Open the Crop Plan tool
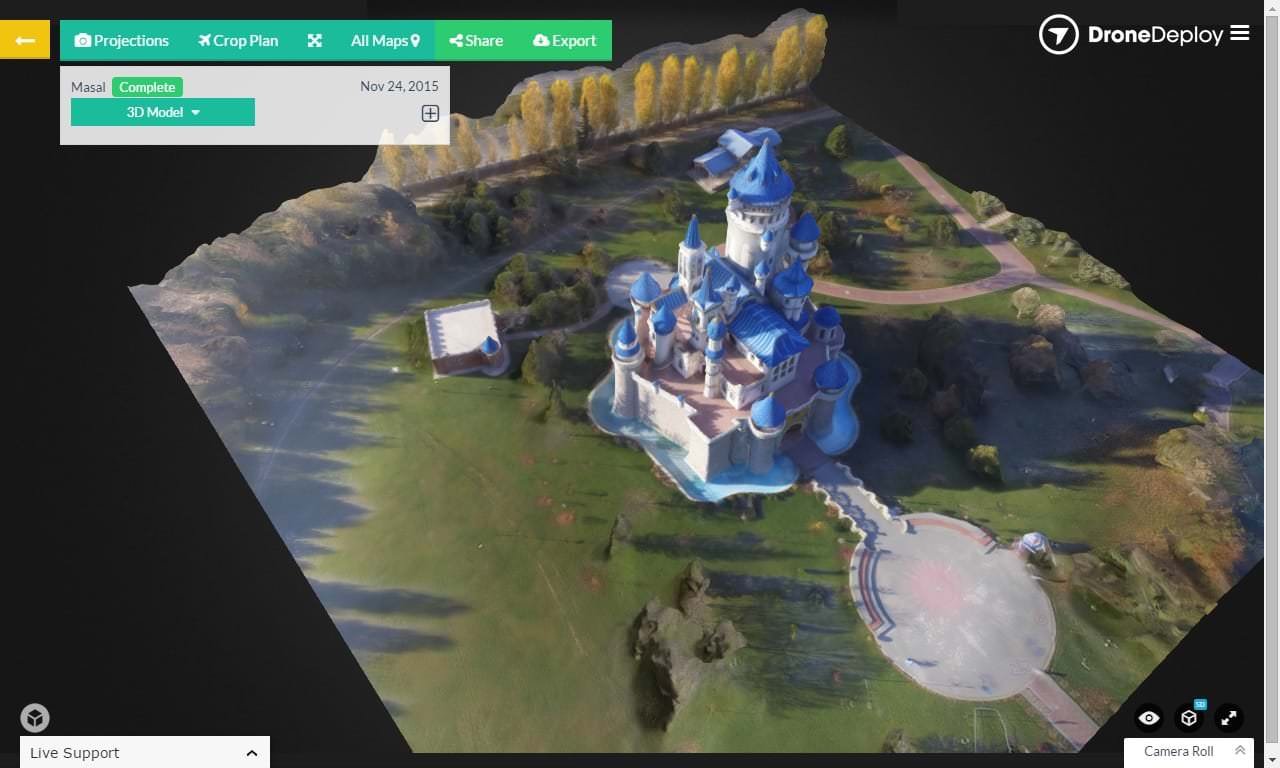Viewport: 1280px width, 768px height. pyautogui.click(x=238, y=41)
